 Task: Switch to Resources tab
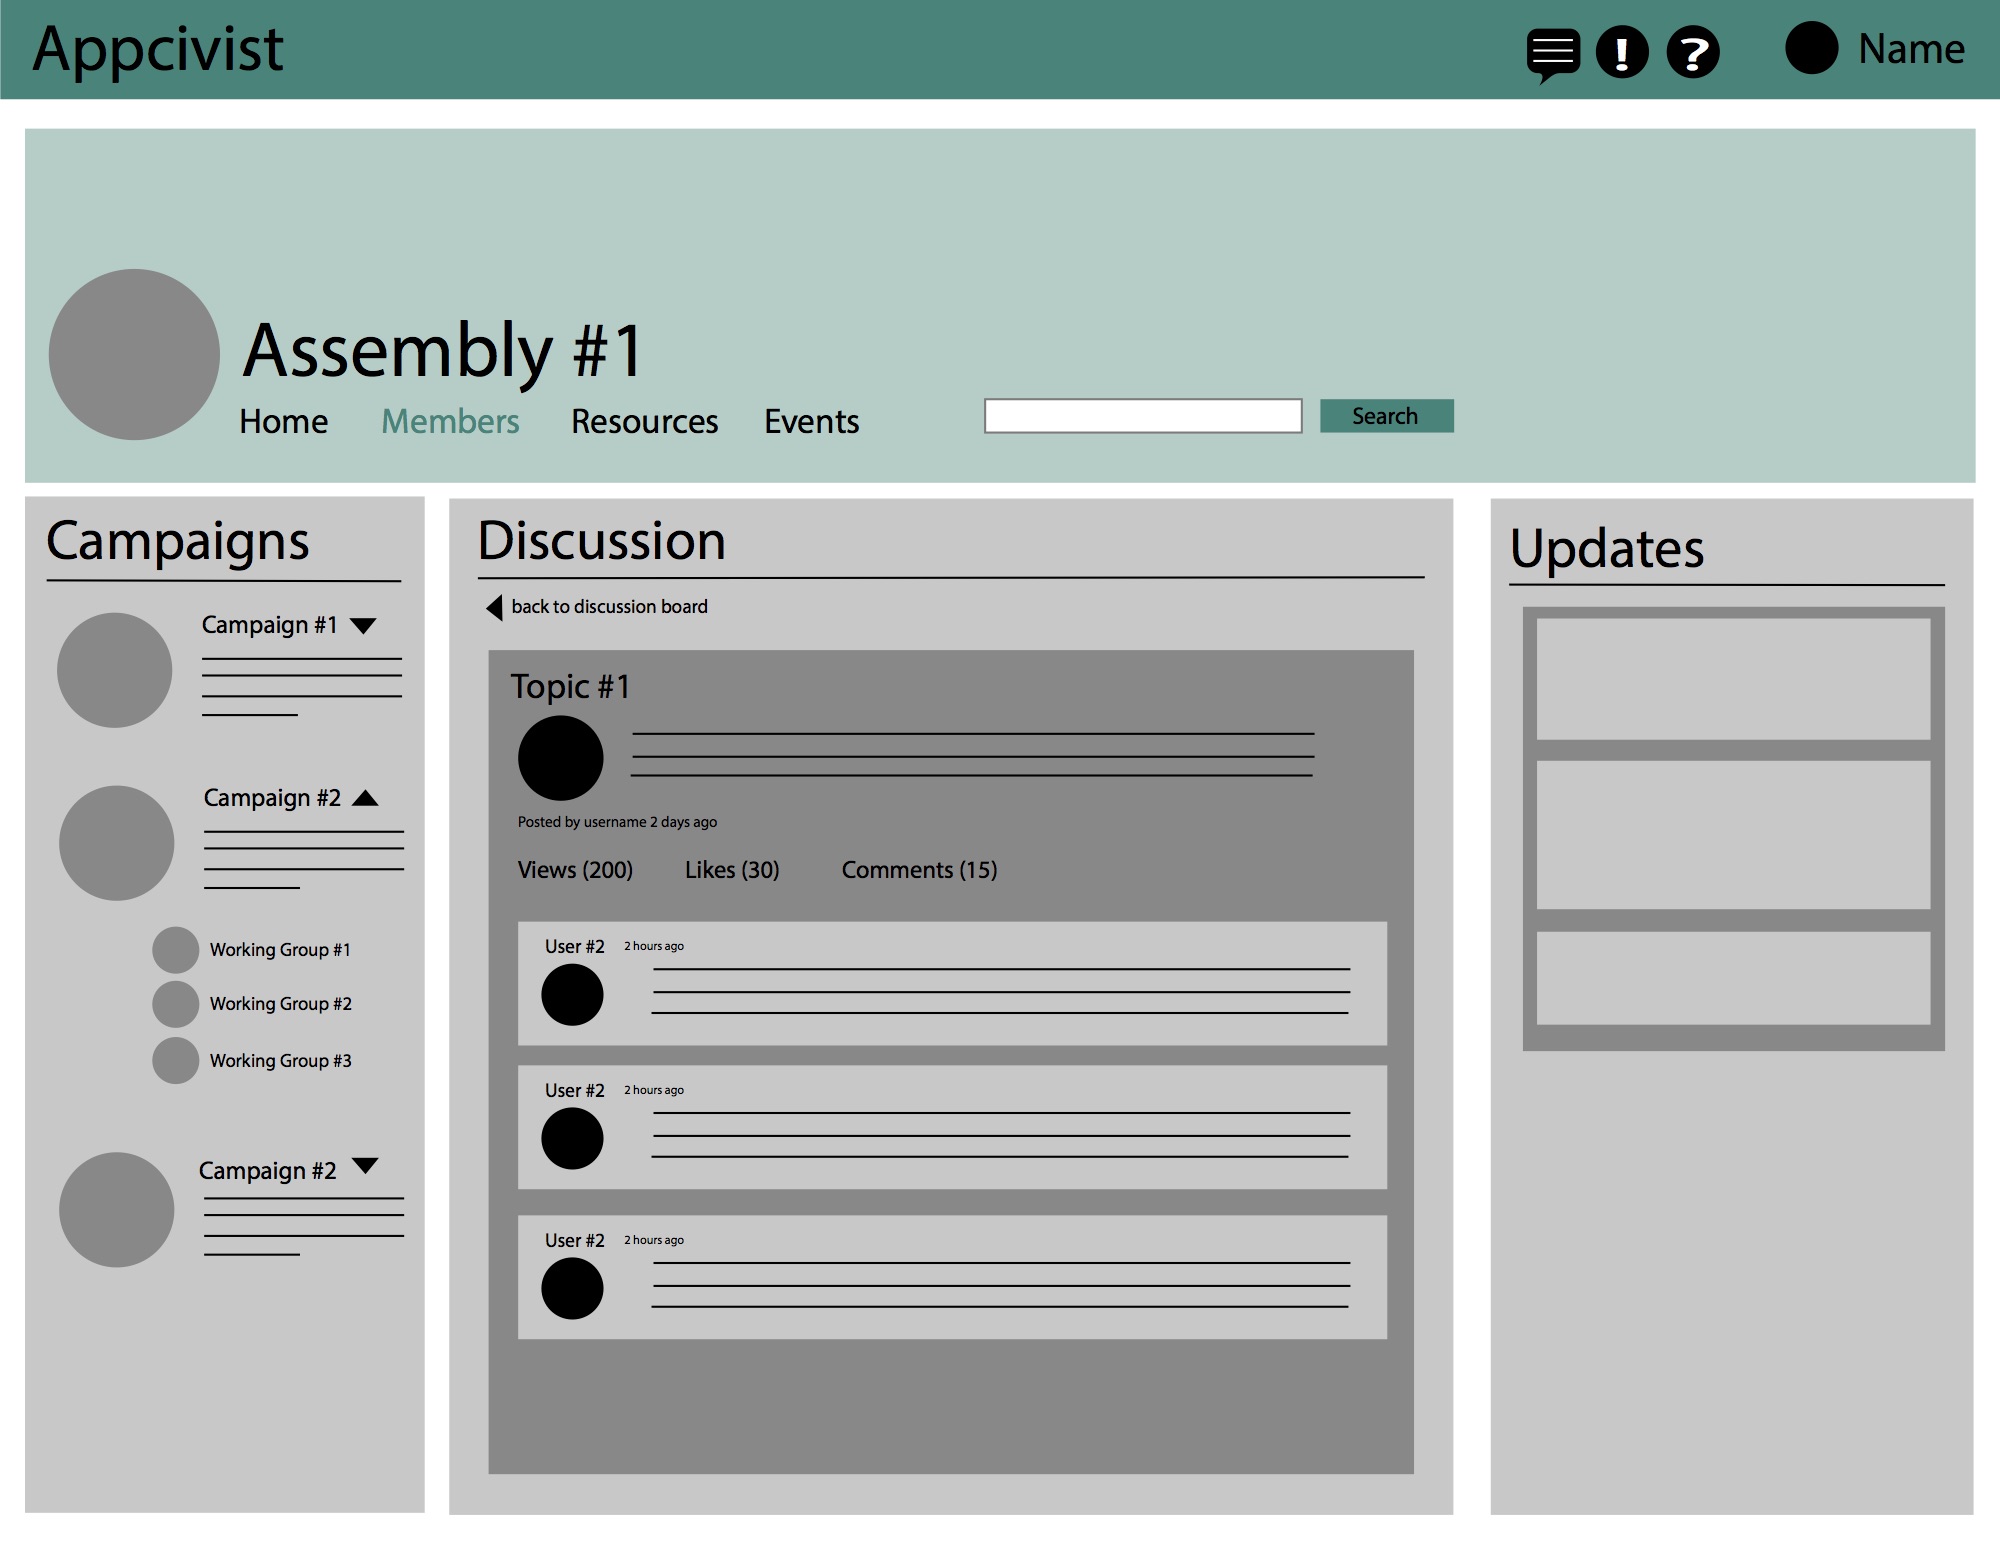click(x=643, y=422)
